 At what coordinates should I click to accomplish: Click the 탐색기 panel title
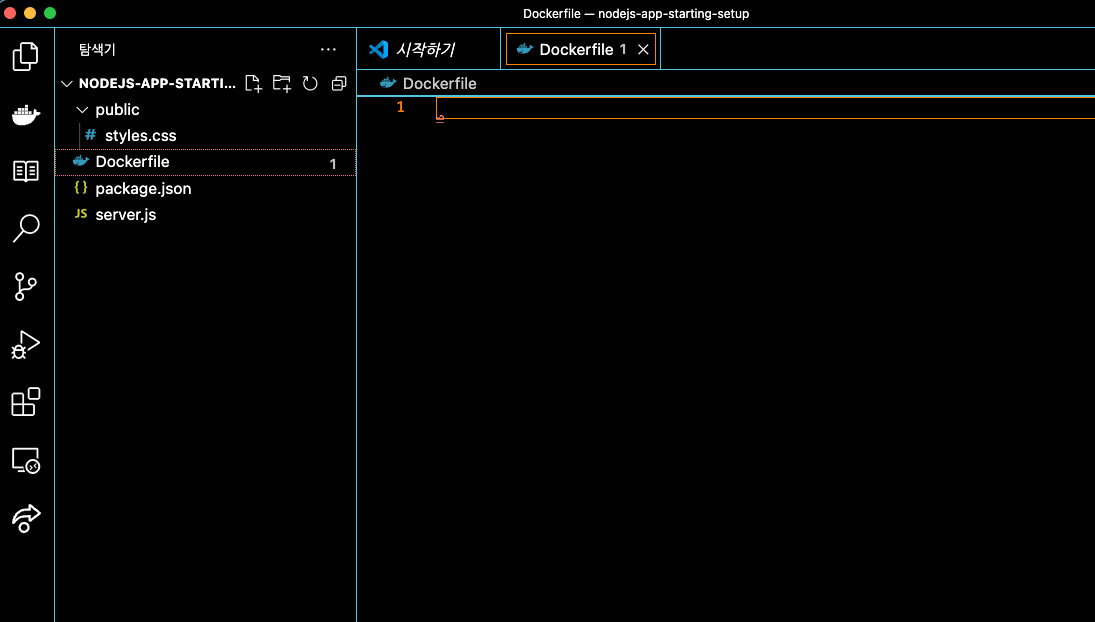[x=97, y=50]
